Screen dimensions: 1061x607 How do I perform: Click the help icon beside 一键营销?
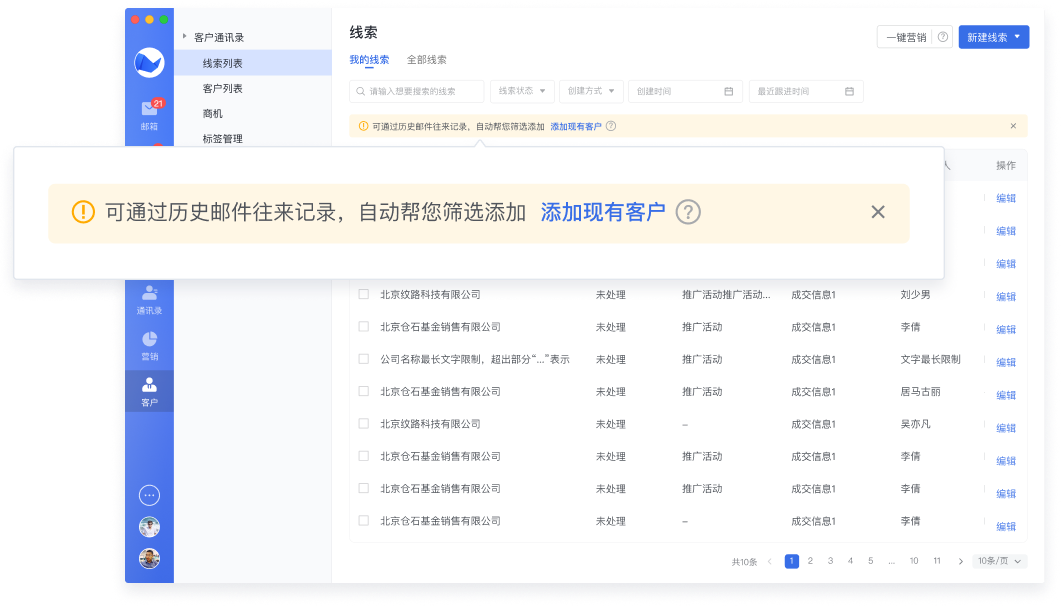pos(942,38)
